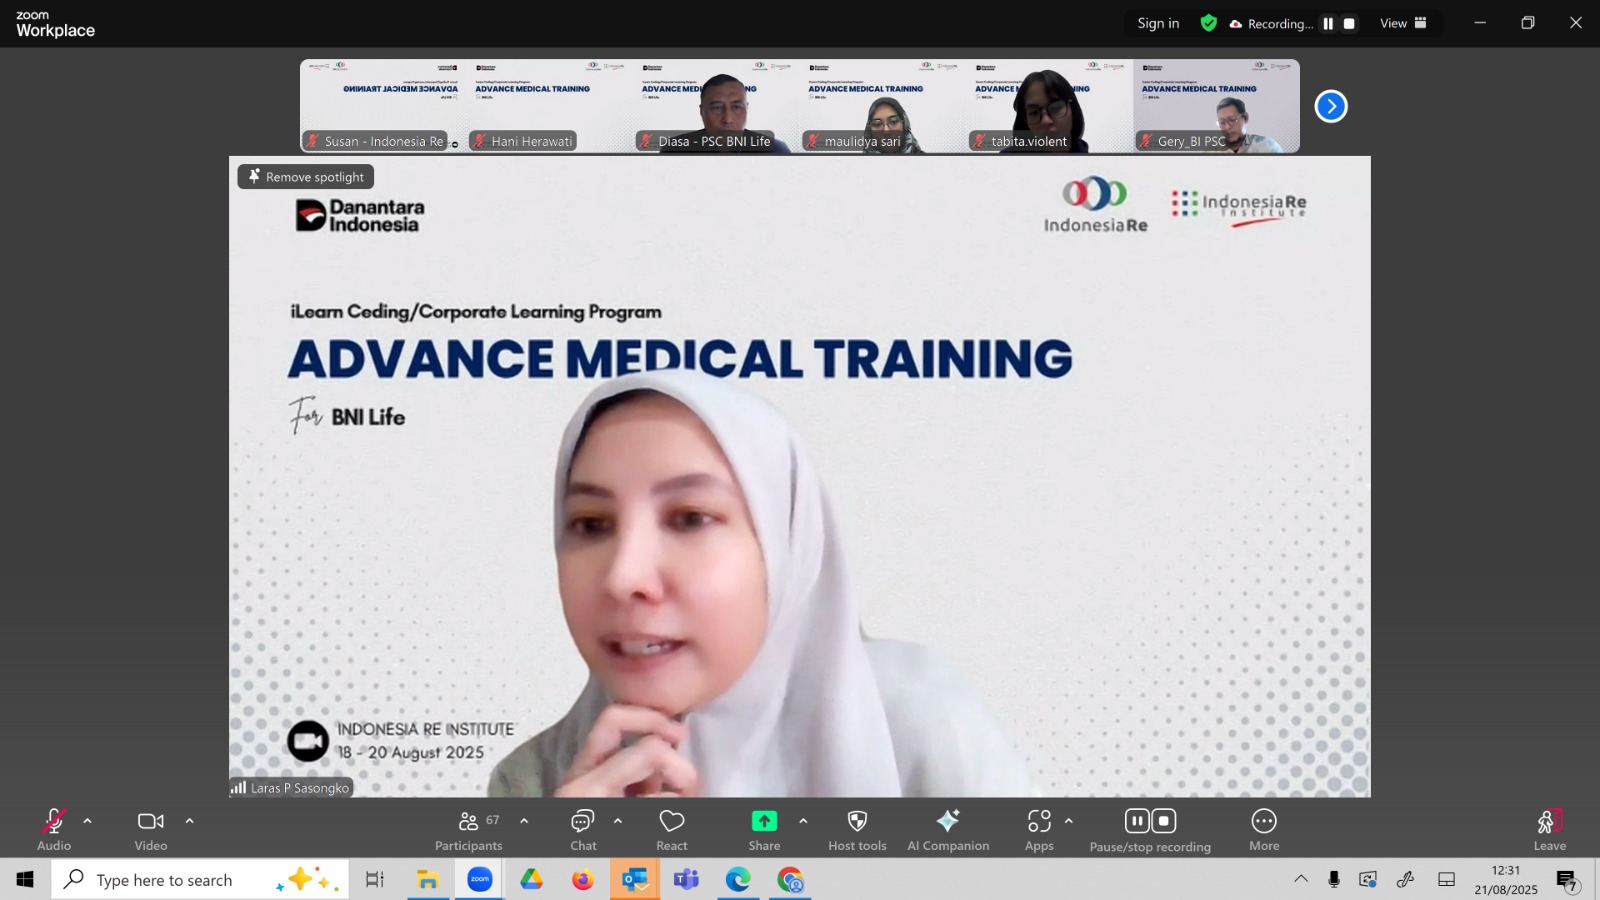Screen dimensions: 1600x900
Task: Open the View layout menu
Action: coord(1403,24)
